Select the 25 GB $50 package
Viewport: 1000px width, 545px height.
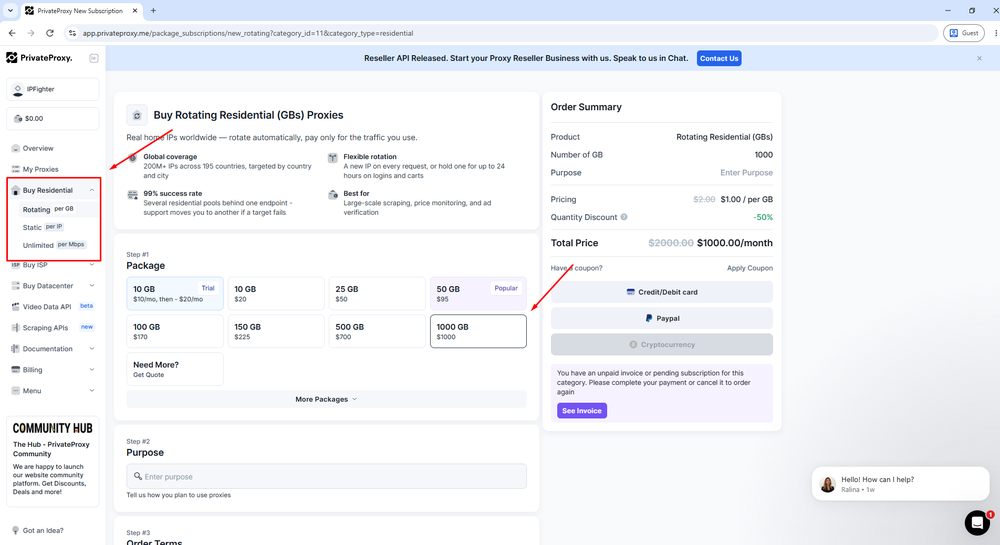(377, 294)
